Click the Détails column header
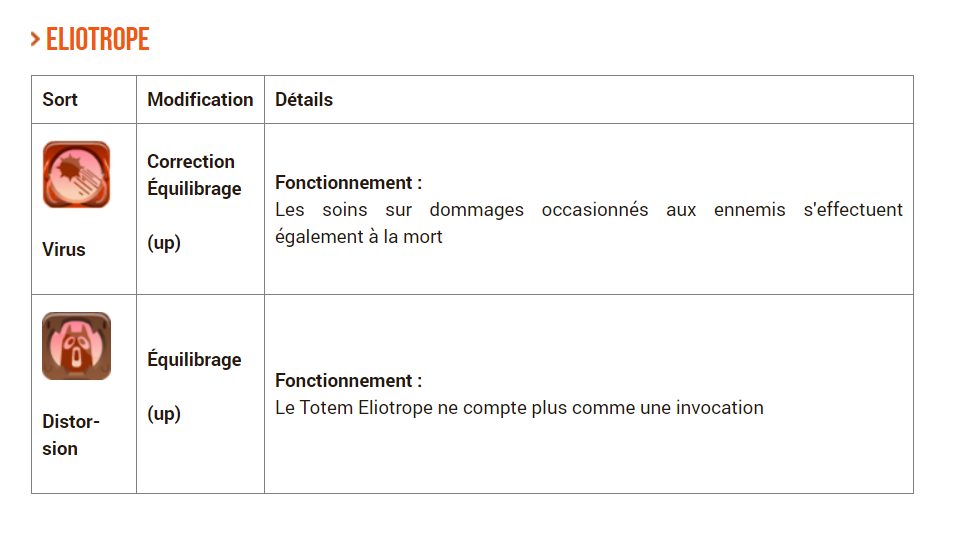 tap(304, 99)
